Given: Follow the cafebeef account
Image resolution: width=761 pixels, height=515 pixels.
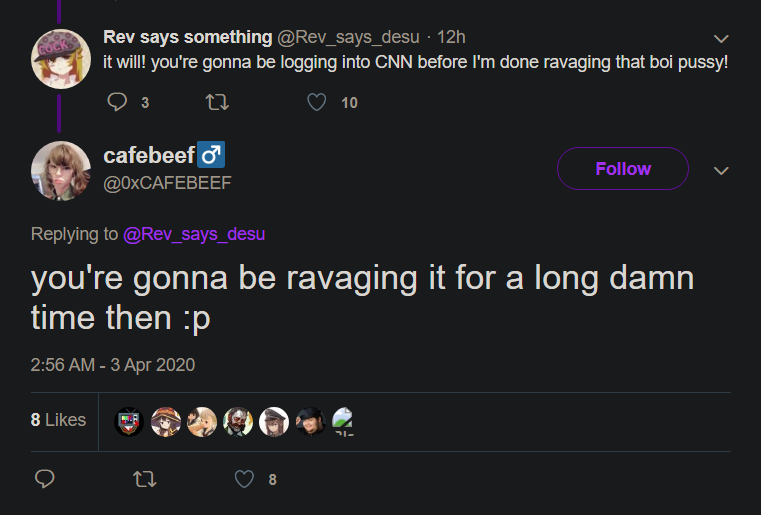Looking at the screenshot, I should coord(623,168).
